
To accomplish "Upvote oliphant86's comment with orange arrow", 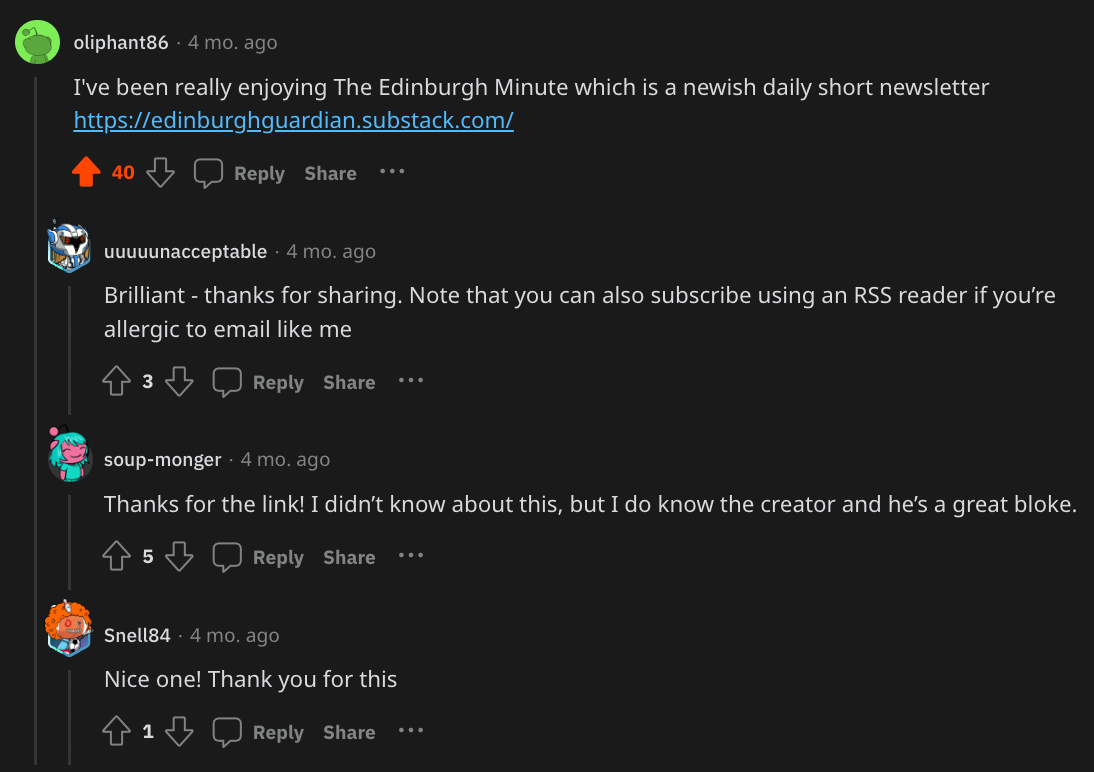I will (87, 173).
